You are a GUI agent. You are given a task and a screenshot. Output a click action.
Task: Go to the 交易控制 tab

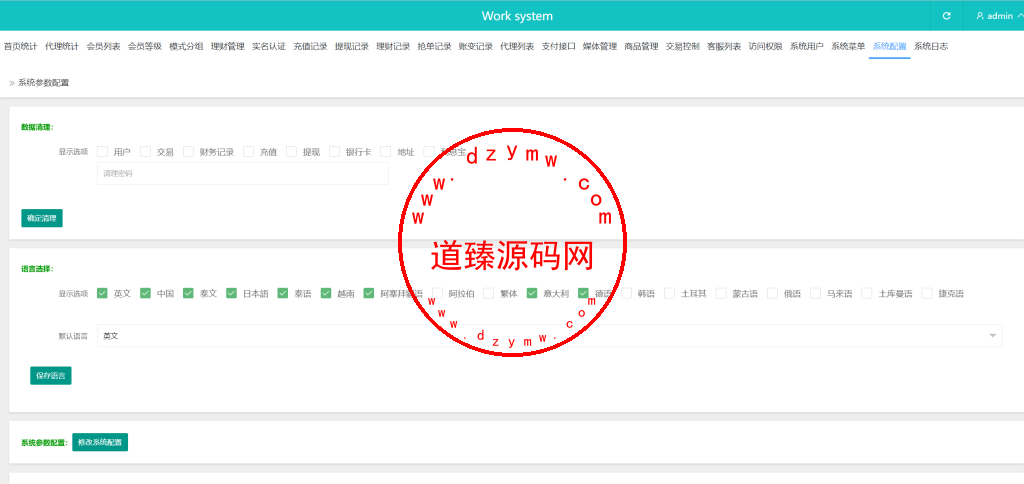pyautogui.click(x=682, y=46)
